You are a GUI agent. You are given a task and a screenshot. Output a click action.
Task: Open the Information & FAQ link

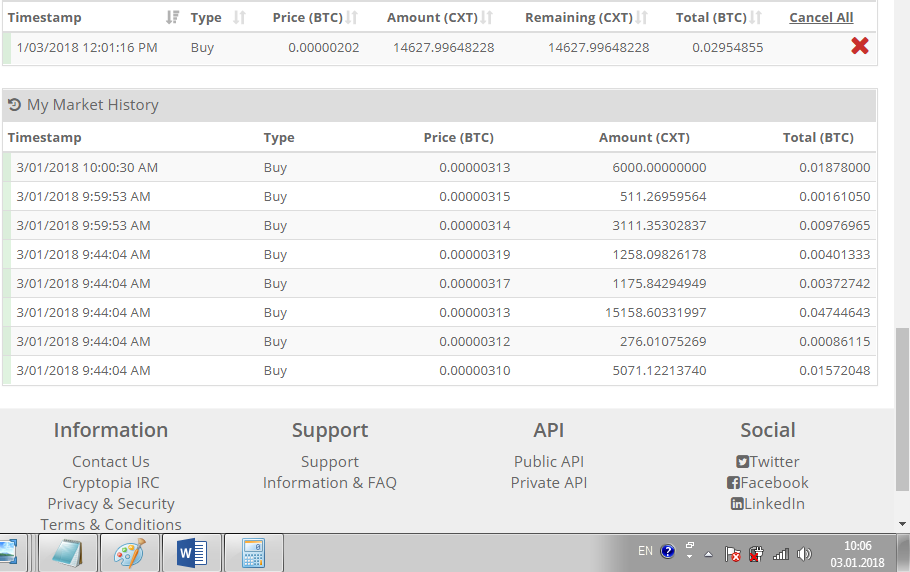(329, 482)
